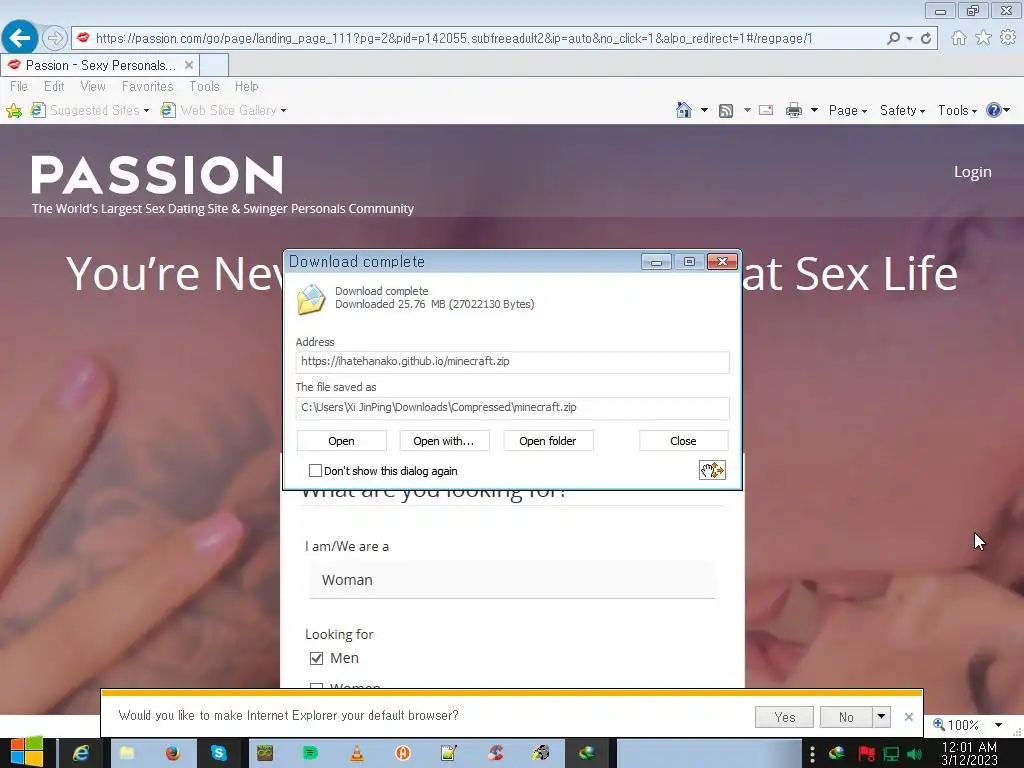Expand the No button dropdown arrow
This screenshot has width=1024, height=768.
(x=882, y=716)
